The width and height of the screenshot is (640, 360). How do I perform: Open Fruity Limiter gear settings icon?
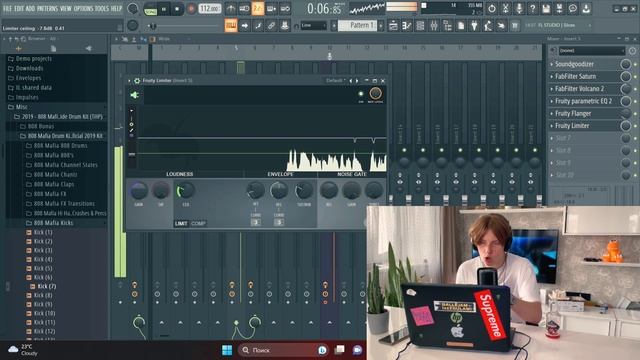click(137, 81)
